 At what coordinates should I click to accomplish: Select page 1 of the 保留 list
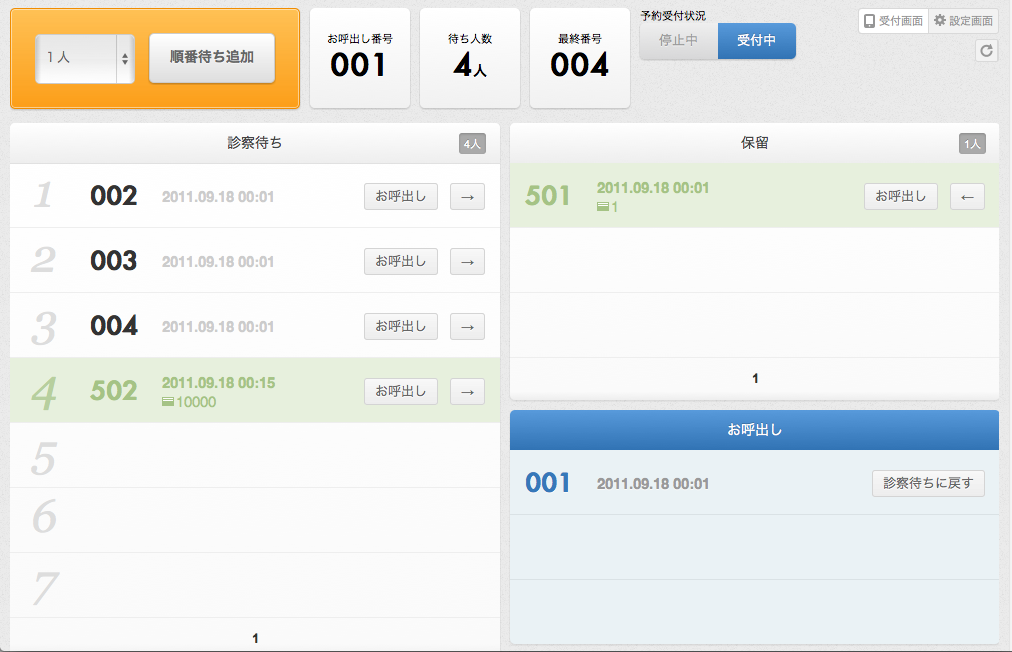coord(755,378)
